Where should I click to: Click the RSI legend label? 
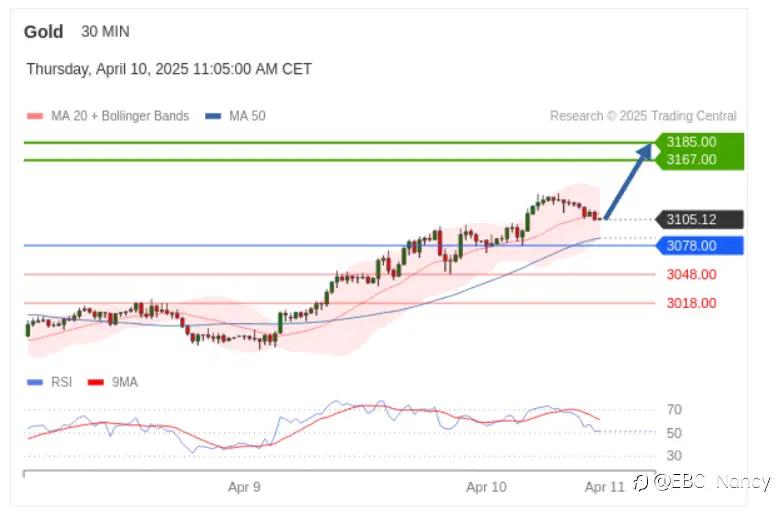[x=62, y=382]
